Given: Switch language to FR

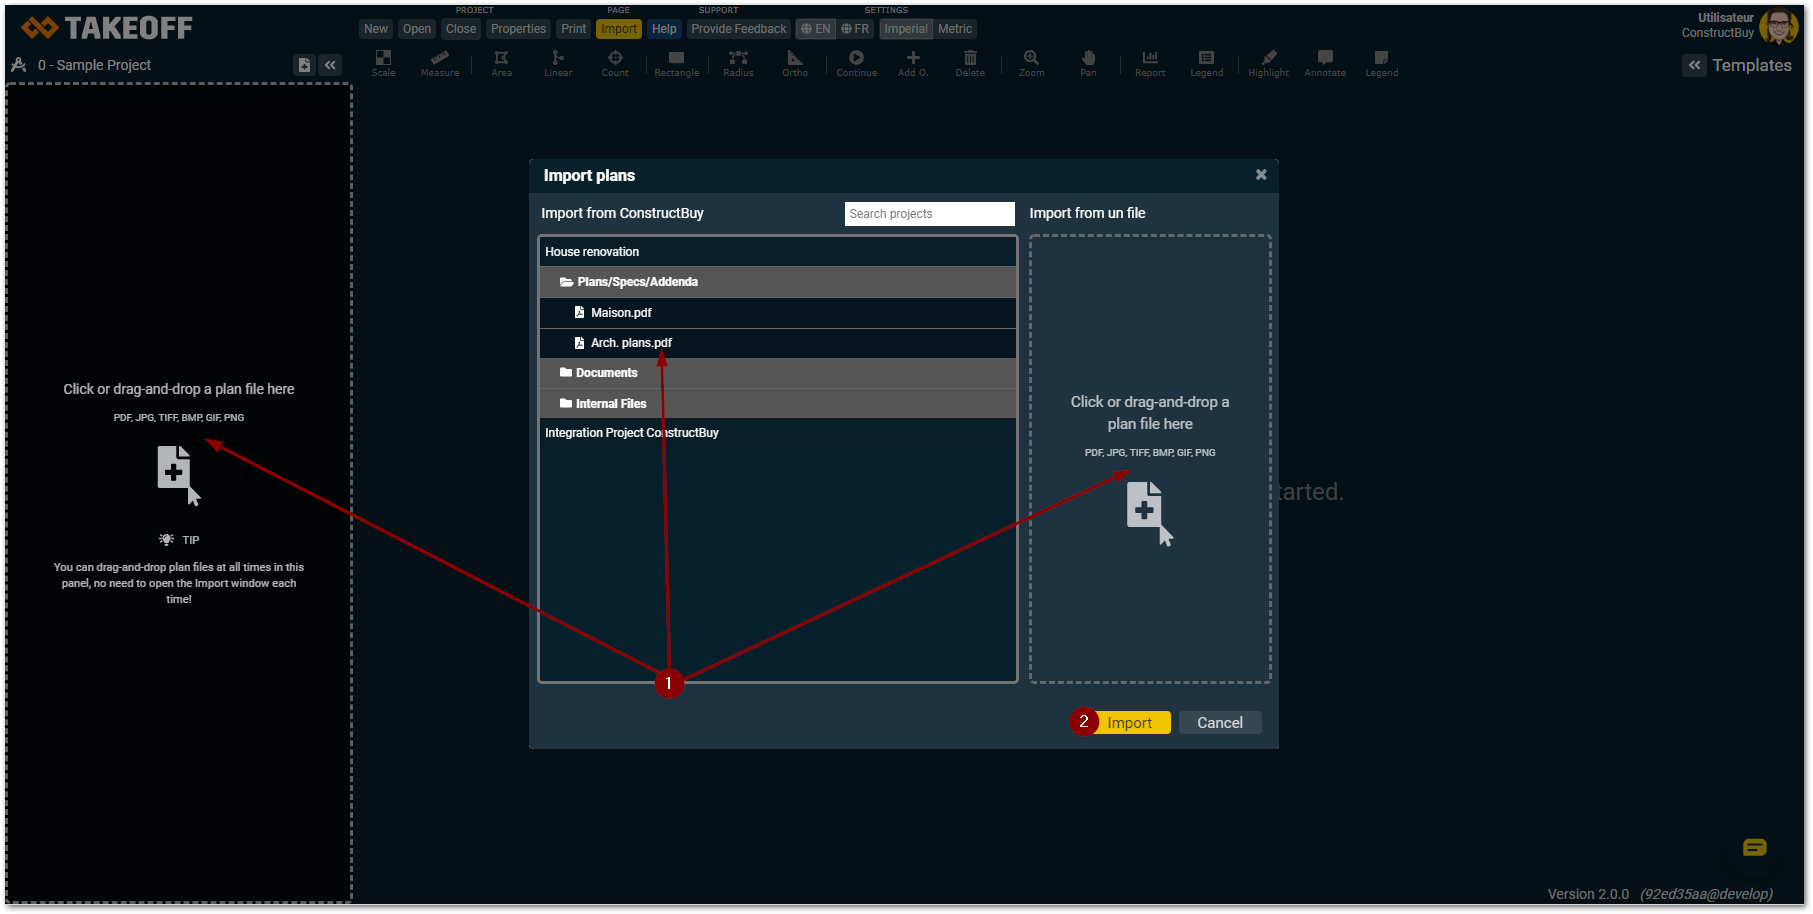Looking at the screenshot, I should click(x=855, y=29).
